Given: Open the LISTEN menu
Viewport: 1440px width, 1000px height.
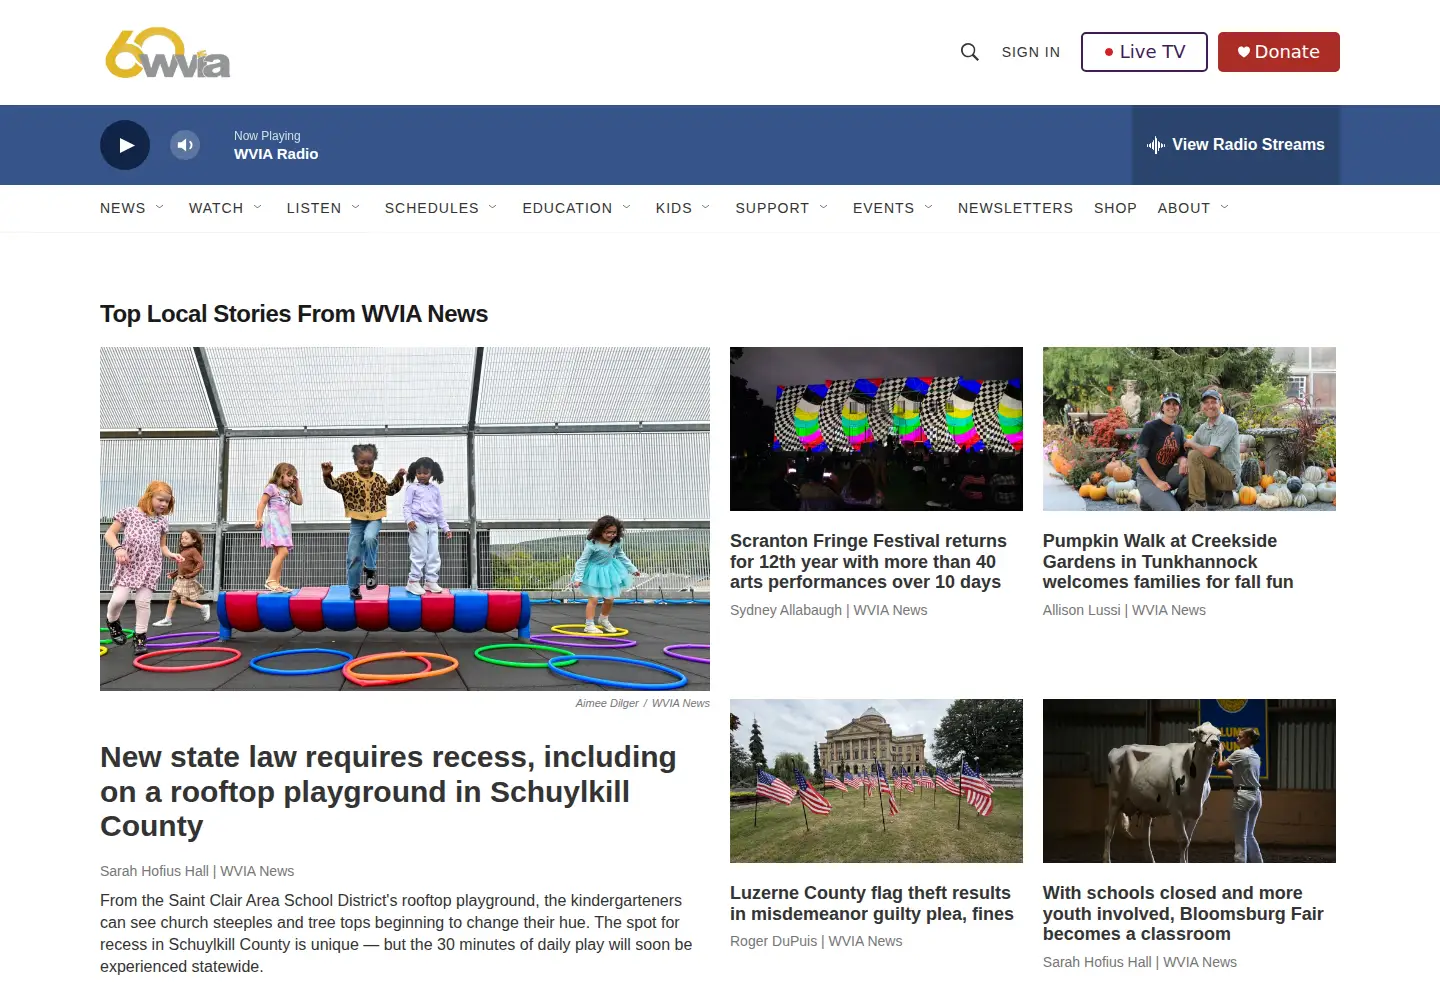Looking at the screenshot, I should pyautogui.click(x=314, y=208).
